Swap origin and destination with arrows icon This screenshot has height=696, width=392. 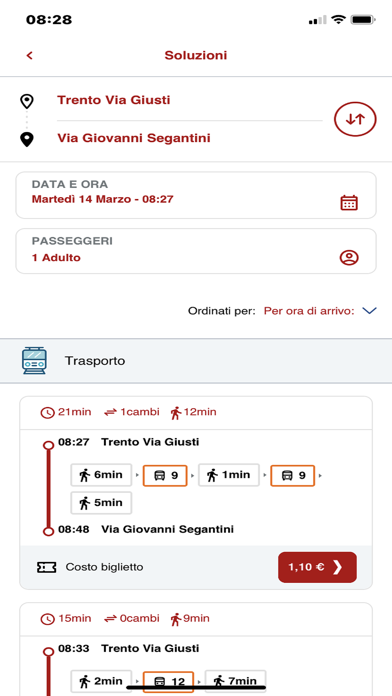coord(355,119)
